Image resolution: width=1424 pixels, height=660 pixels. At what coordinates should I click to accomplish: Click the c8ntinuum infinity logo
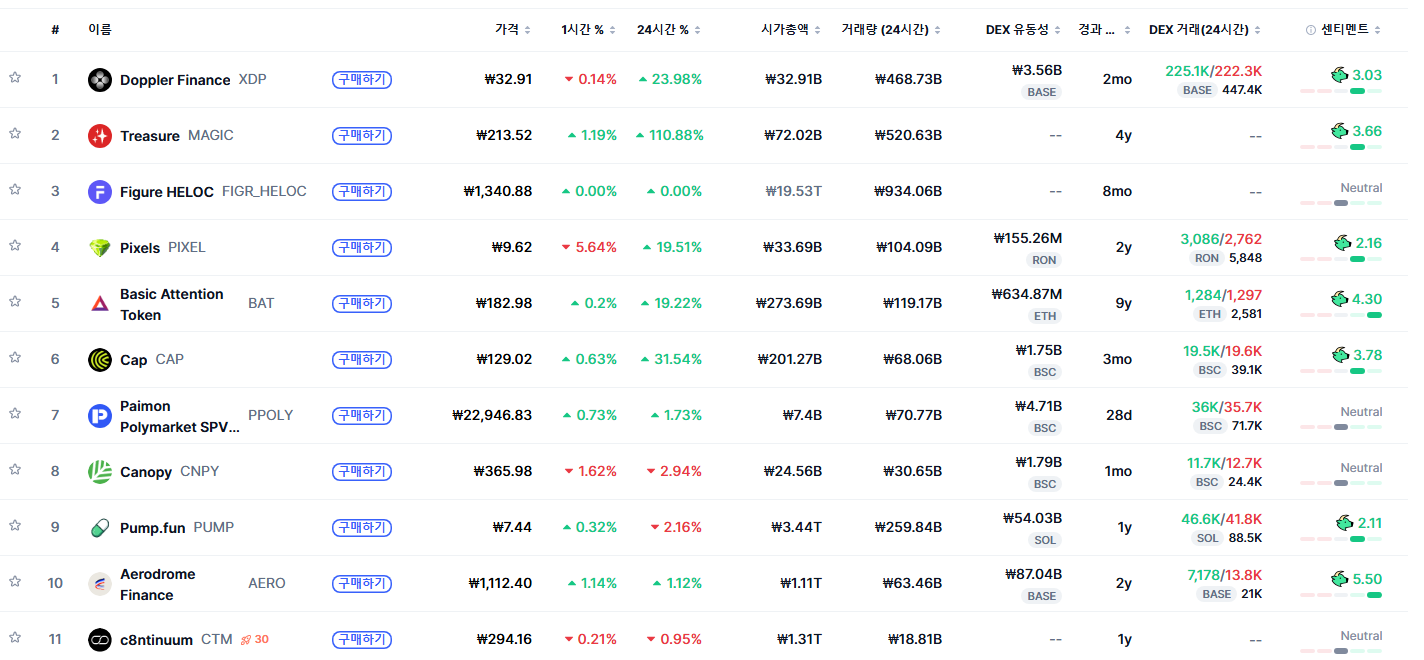[99, 640]
